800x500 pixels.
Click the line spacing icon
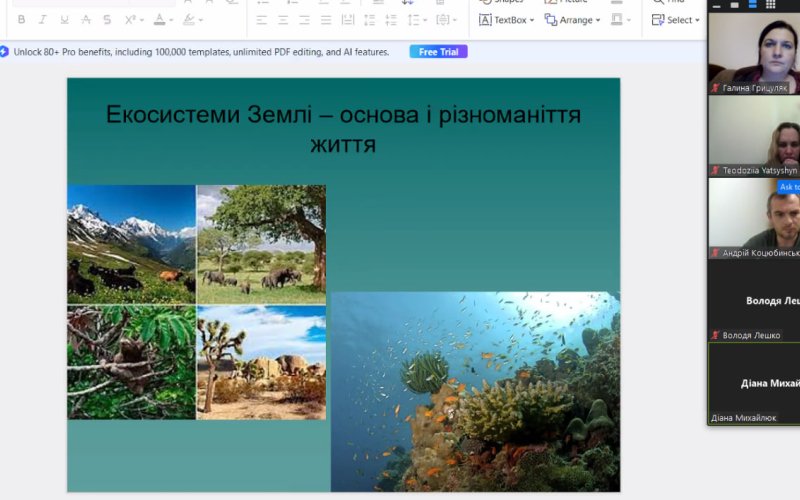click(413, 20)
